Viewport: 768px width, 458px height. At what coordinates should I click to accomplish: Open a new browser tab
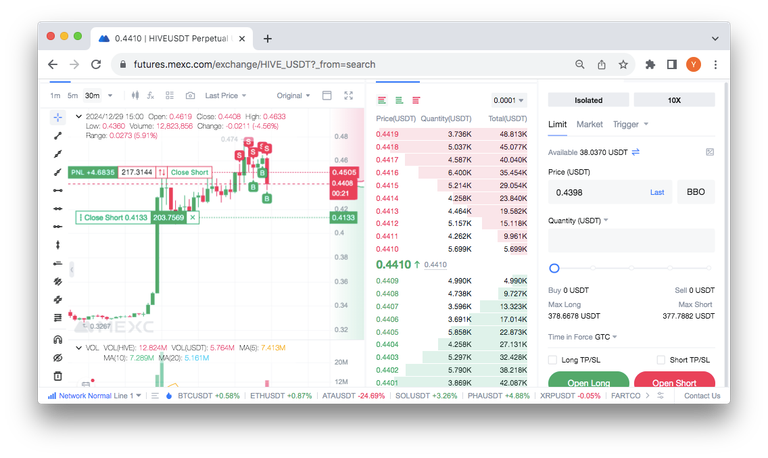267,39
